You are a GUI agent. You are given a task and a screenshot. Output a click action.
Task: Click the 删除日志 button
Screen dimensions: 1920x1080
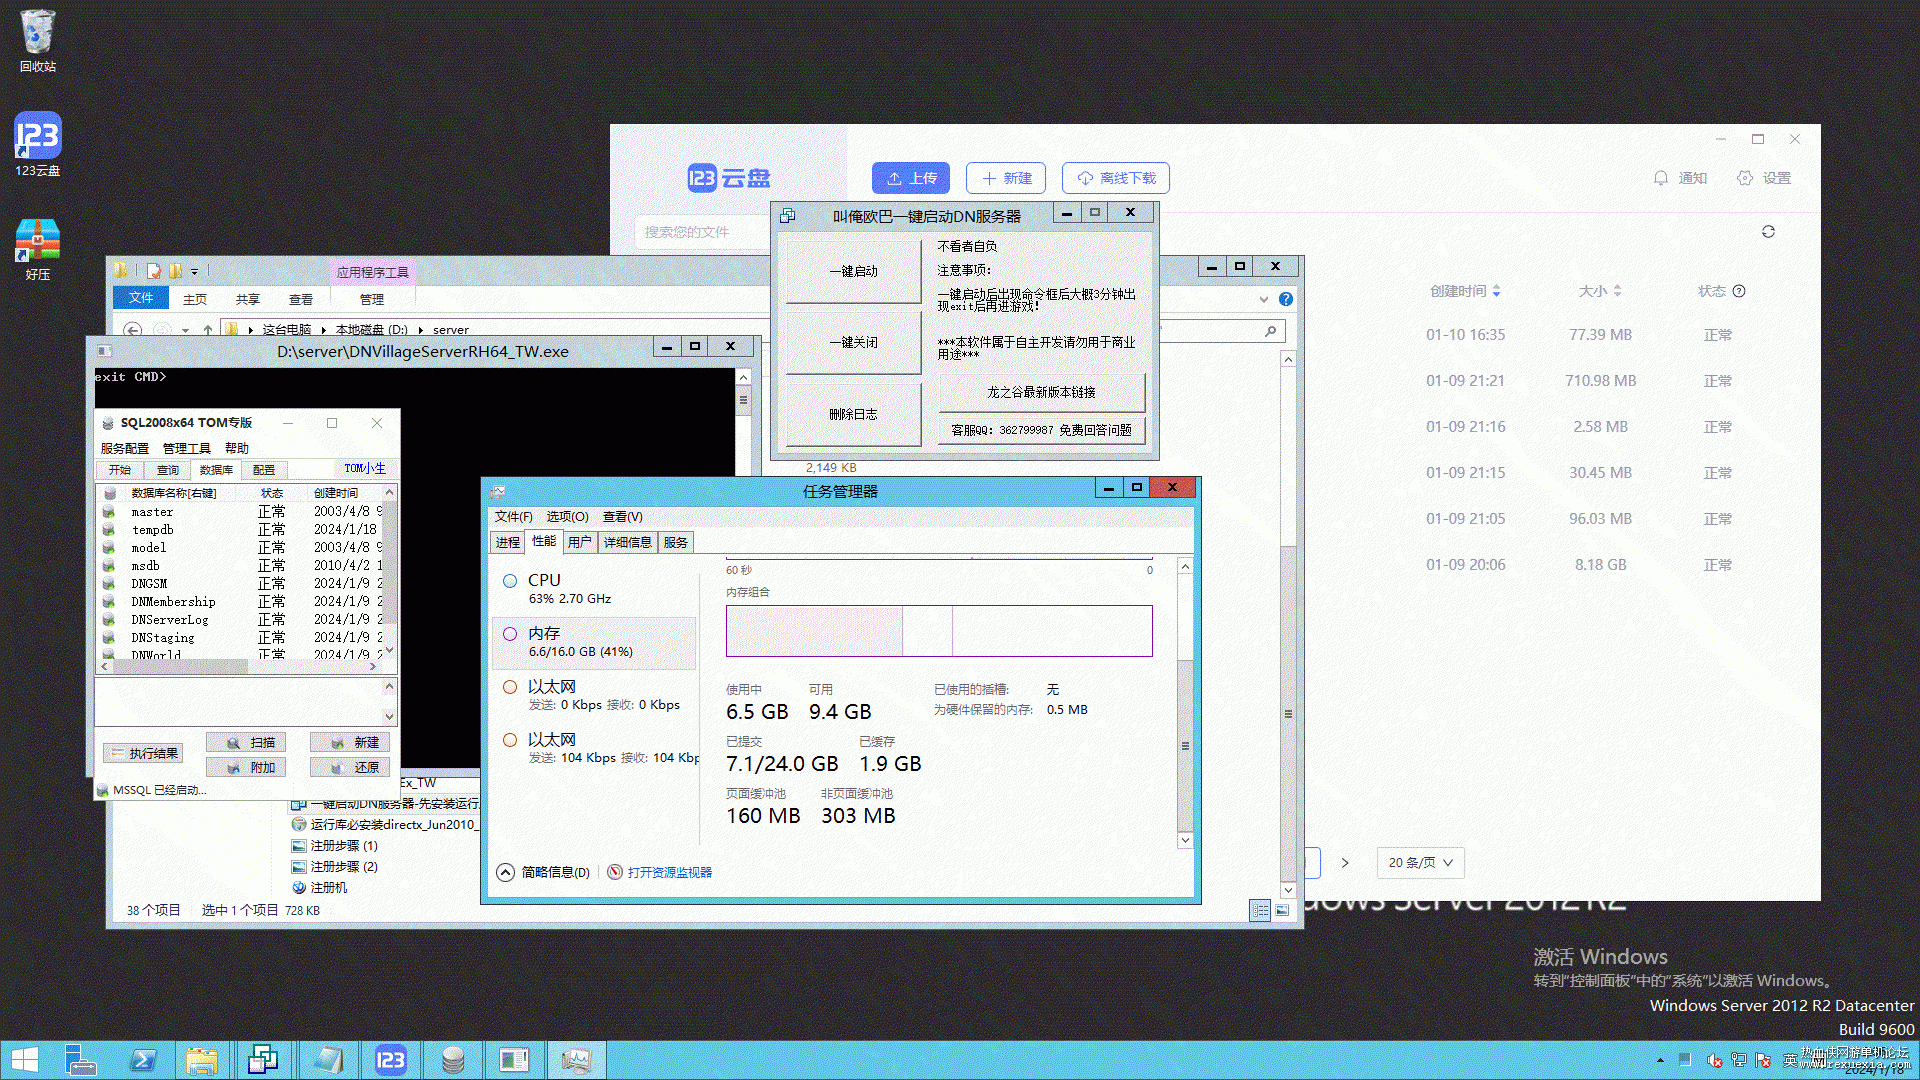point(853,414)
